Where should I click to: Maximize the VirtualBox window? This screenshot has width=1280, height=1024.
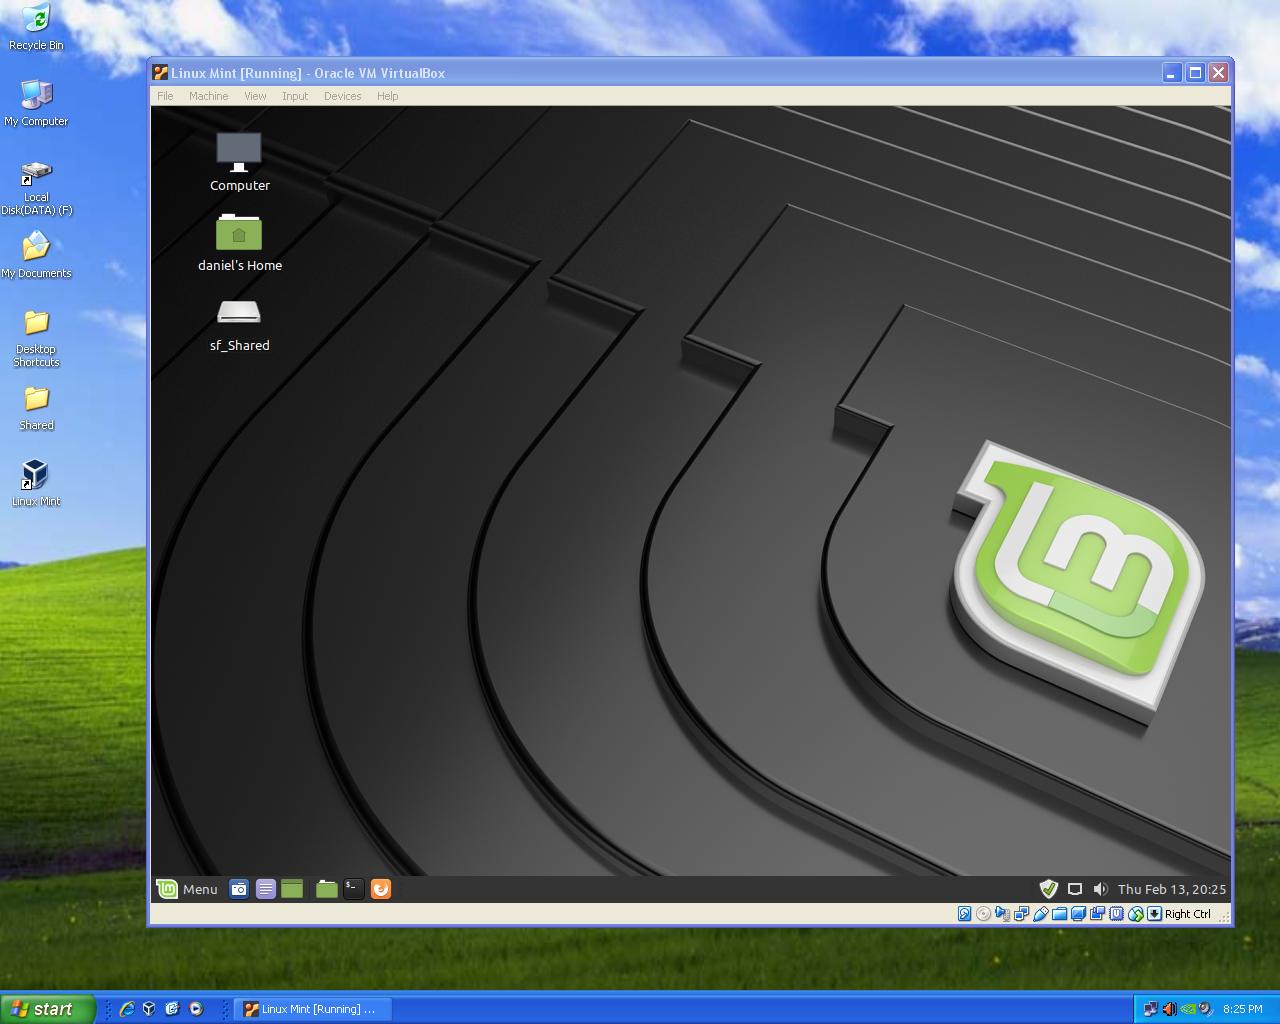pos(1195,73)
